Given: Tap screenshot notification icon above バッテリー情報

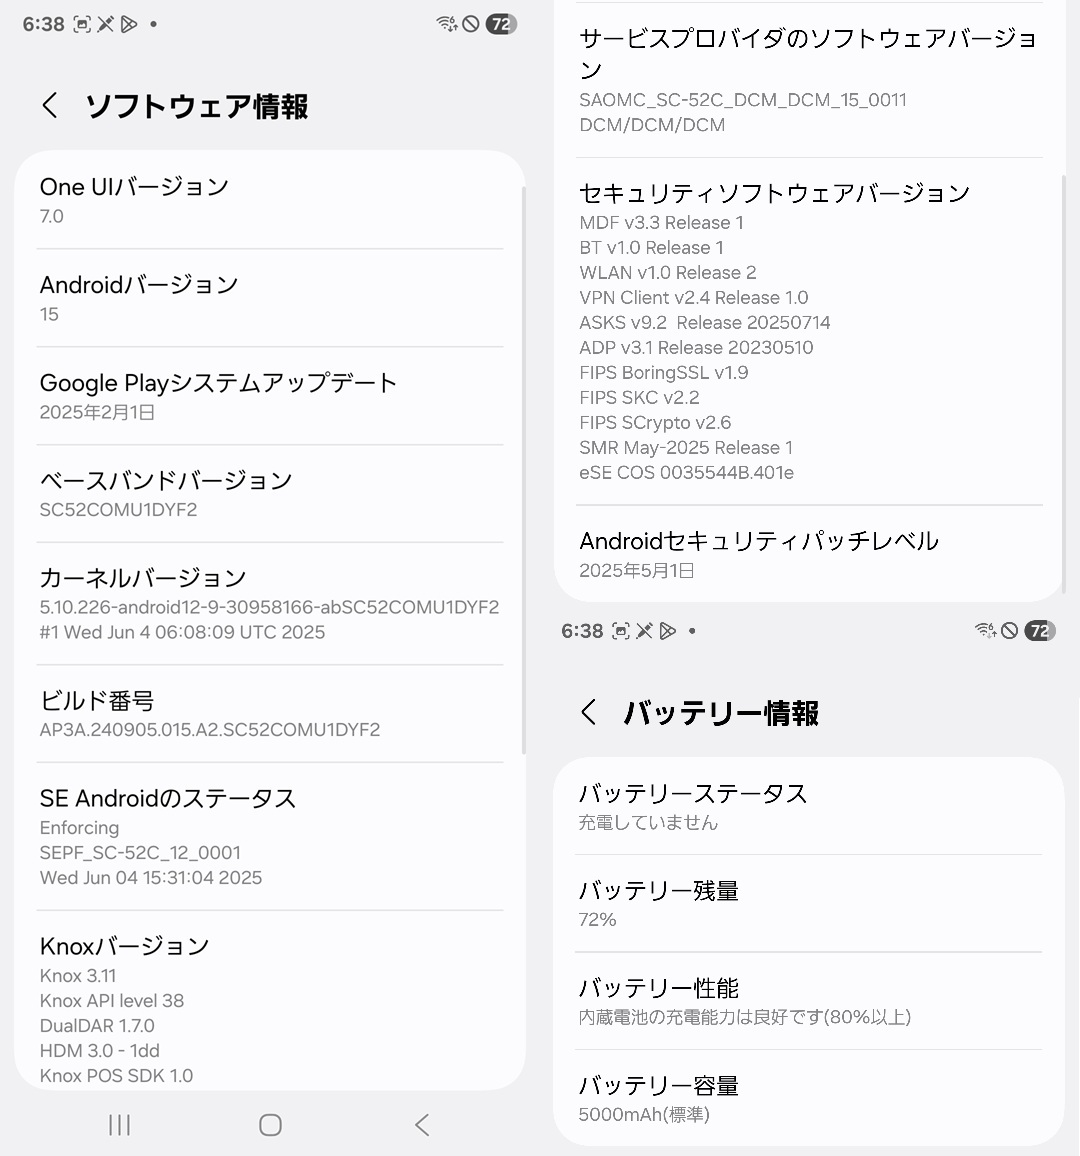Looking at the screenshot, I should pos(621,631).
